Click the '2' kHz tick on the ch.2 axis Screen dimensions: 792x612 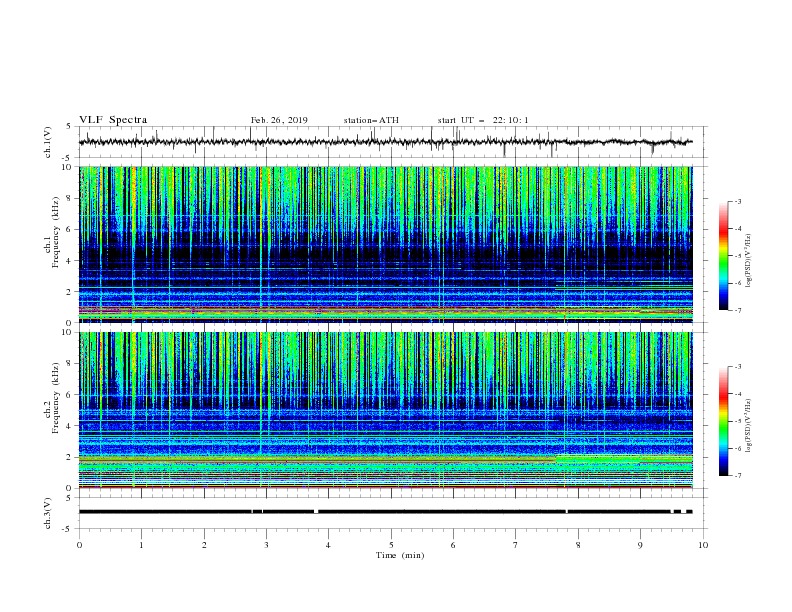tap(69, 457)
